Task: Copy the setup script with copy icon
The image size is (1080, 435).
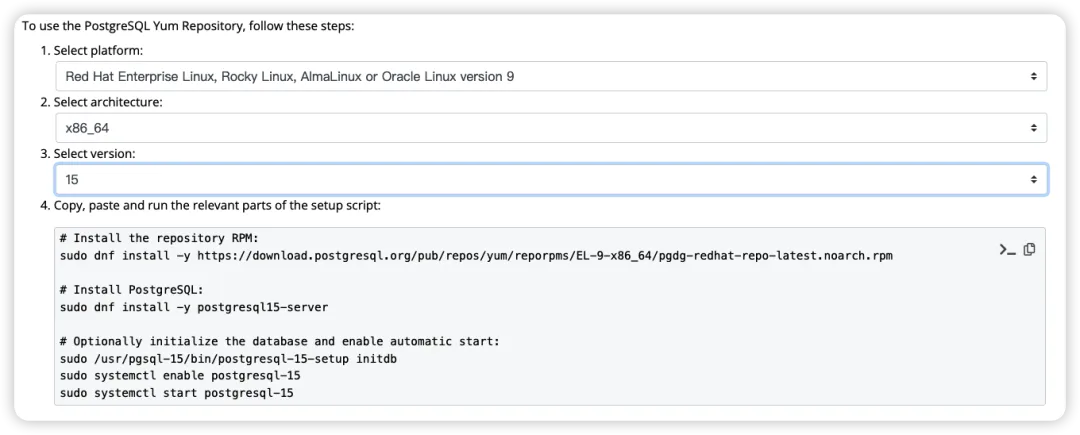Action: 1029,249
